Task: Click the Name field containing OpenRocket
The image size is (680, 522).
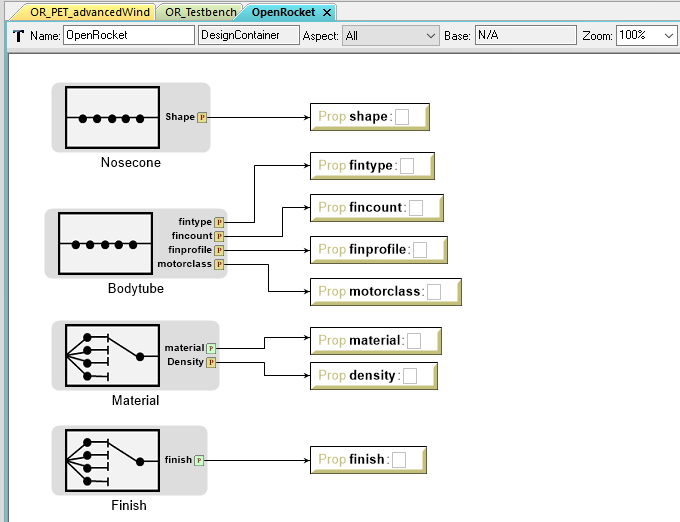Action: [129, 35]
